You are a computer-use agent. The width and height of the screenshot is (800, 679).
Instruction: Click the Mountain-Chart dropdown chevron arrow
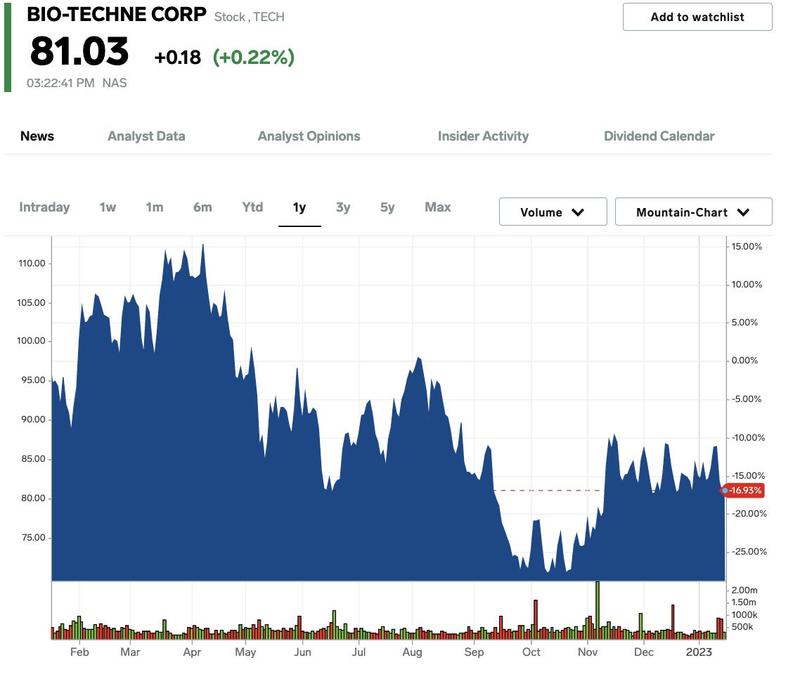pyautogui.click(x=743, y=212)
